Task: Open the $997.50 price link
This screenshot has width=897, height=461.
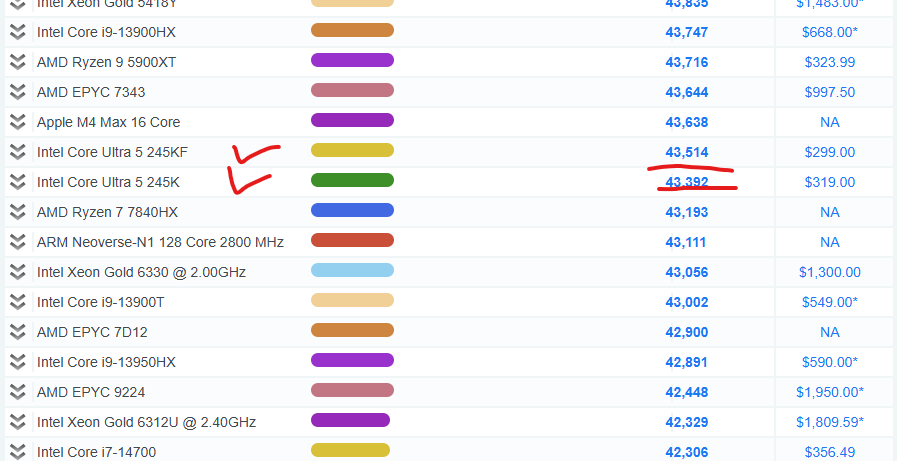Action: point(829,93)
